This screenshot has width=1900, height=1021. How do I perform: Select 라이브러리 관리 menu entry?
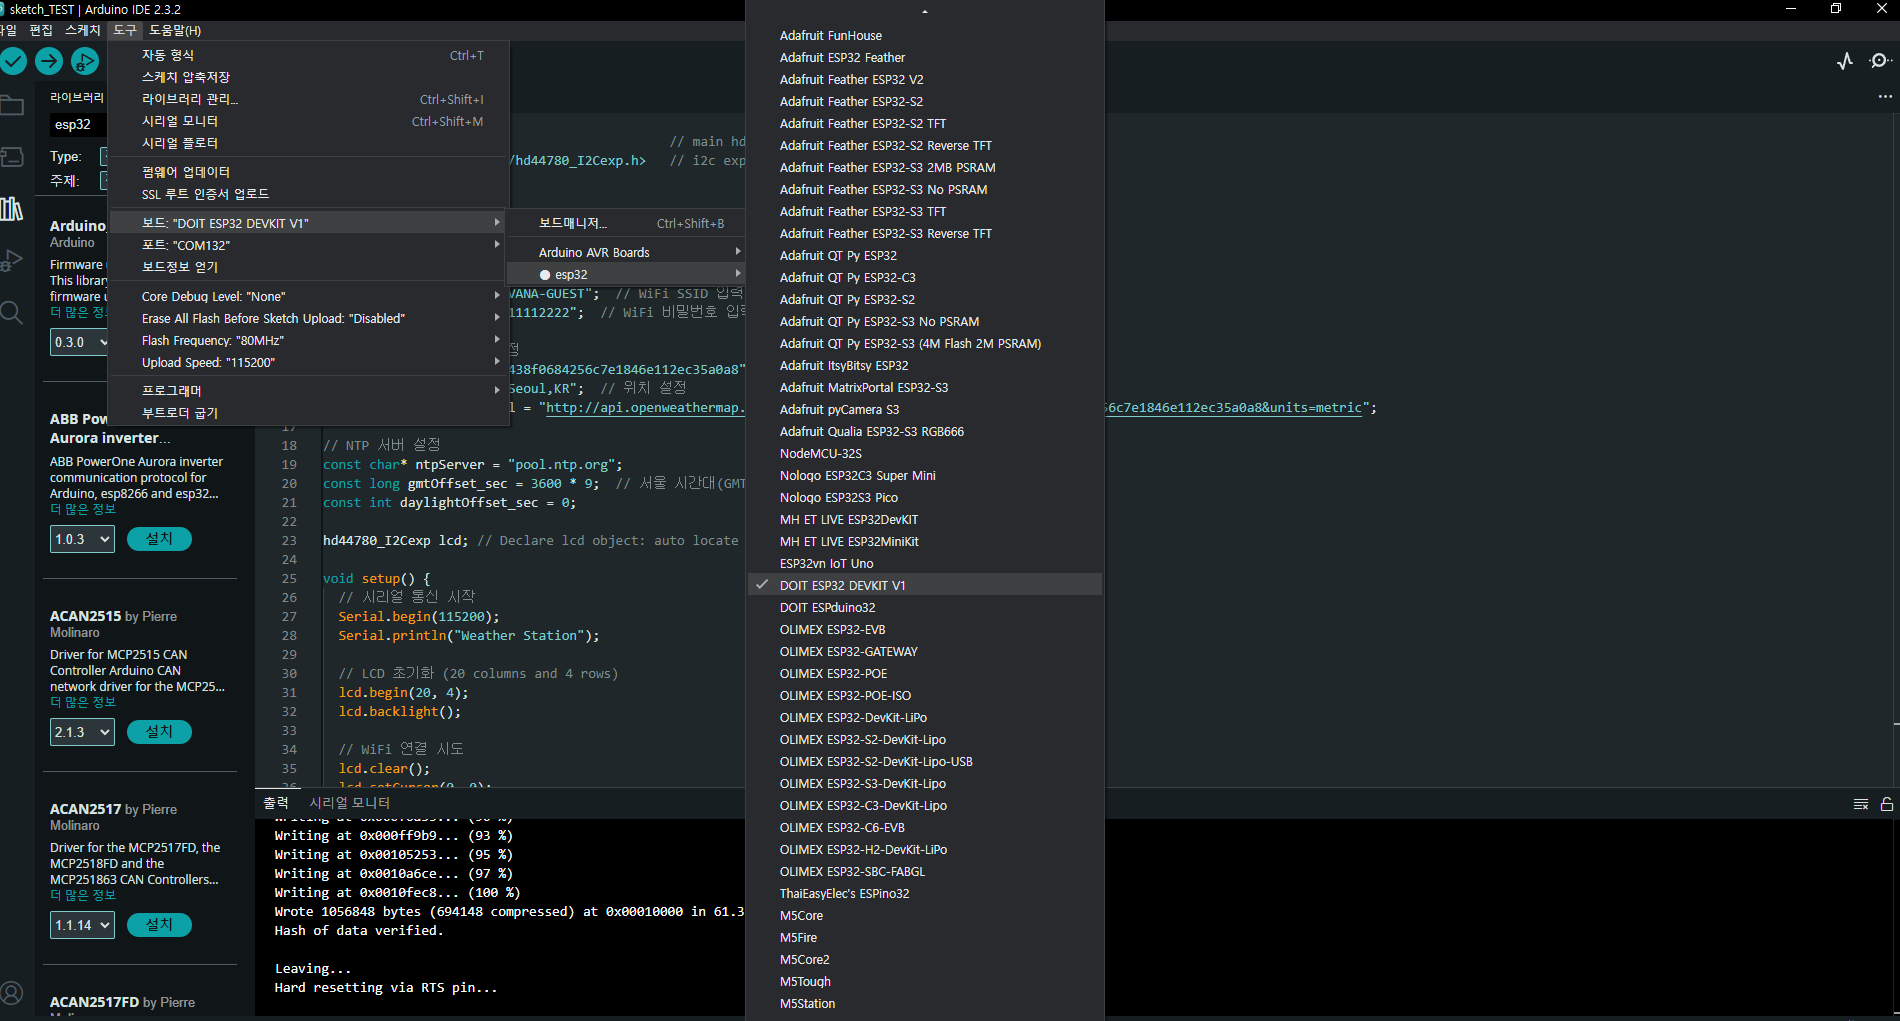(x=309, y=100)
